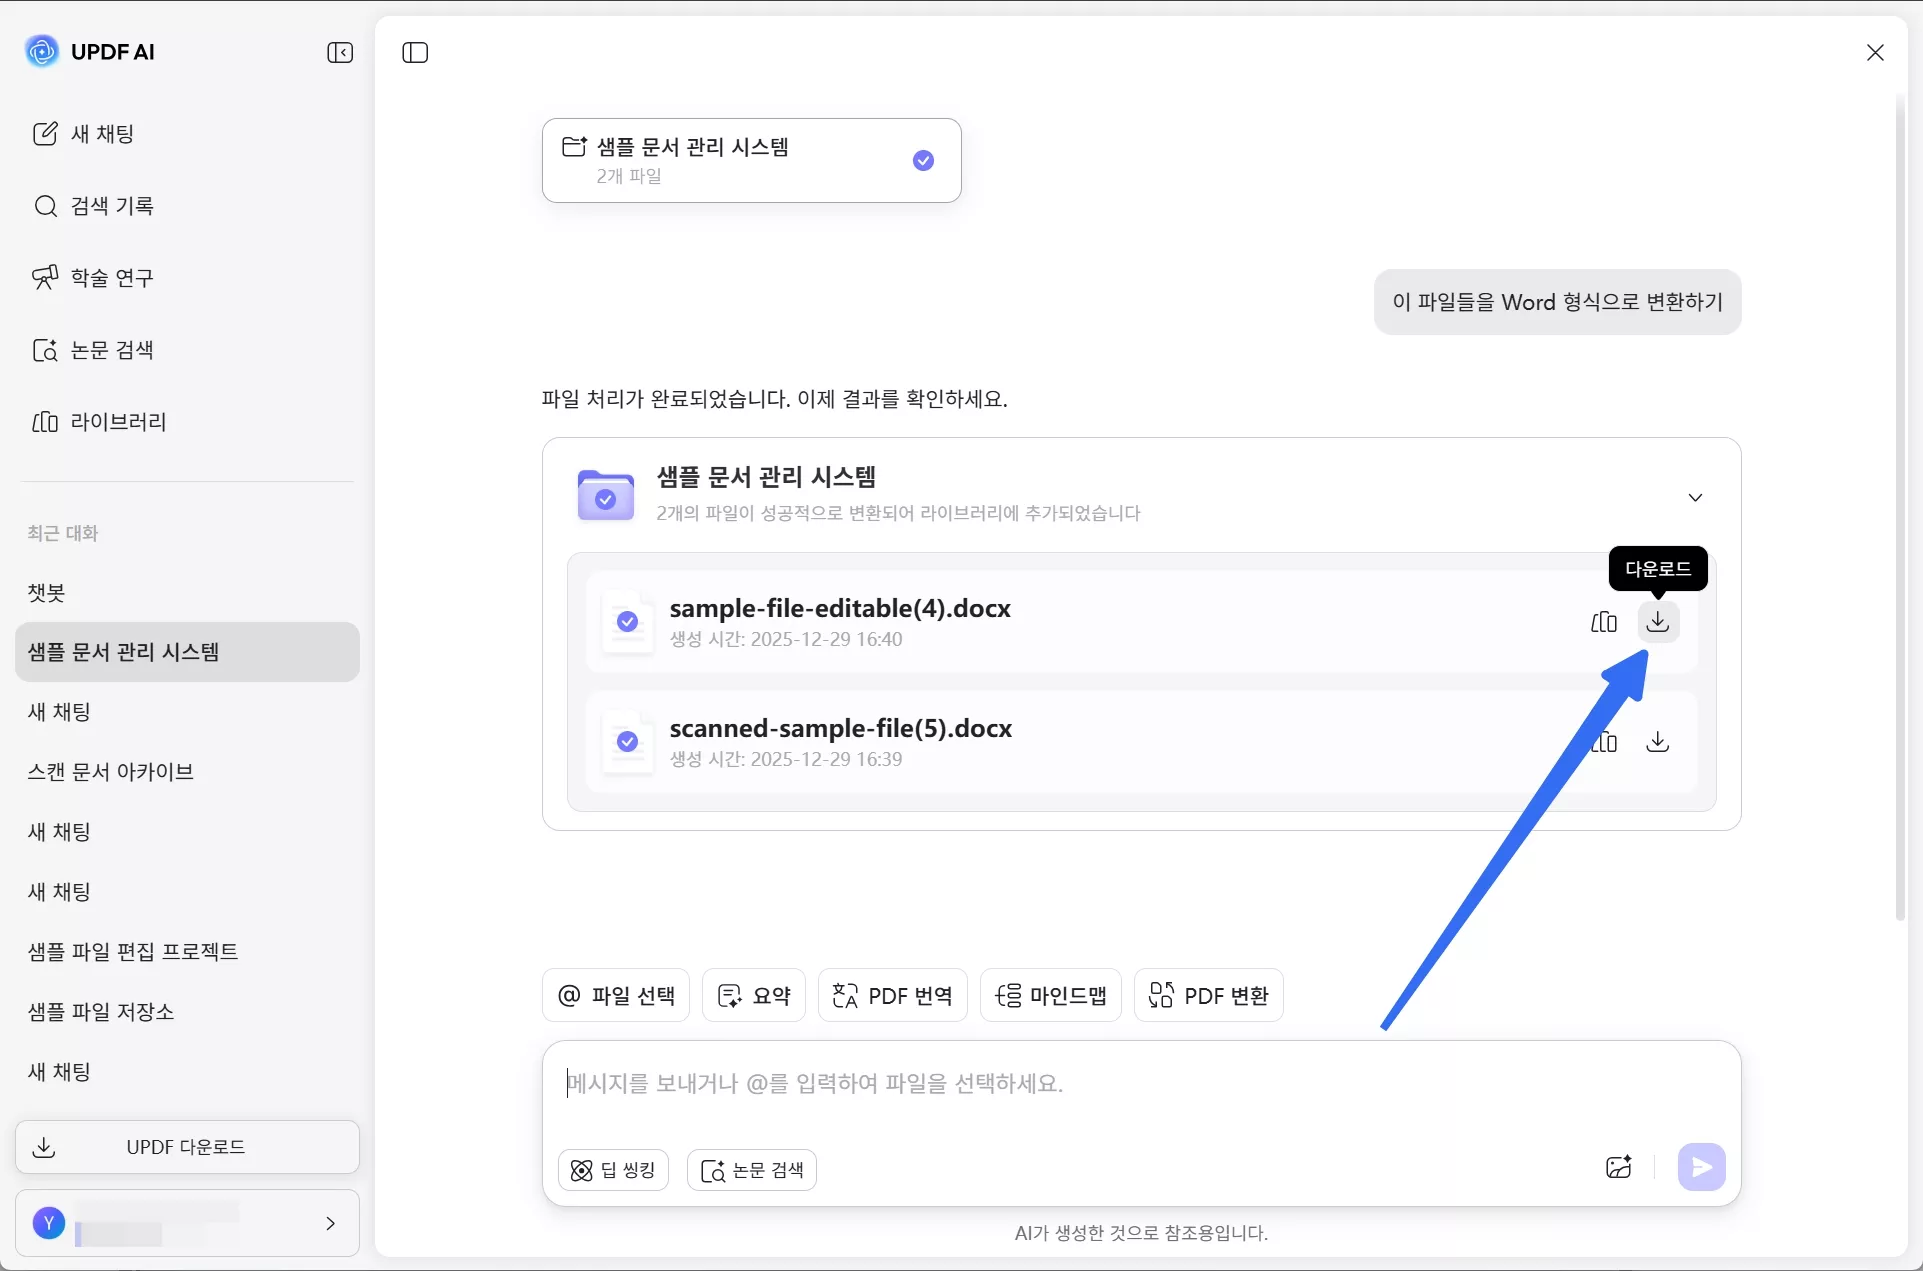Image resolution: width=1923 pixels, height=1271 pixels.
Task: Select the 논문 검색 magnifier icon in sidebar
Action: point(46,350)
